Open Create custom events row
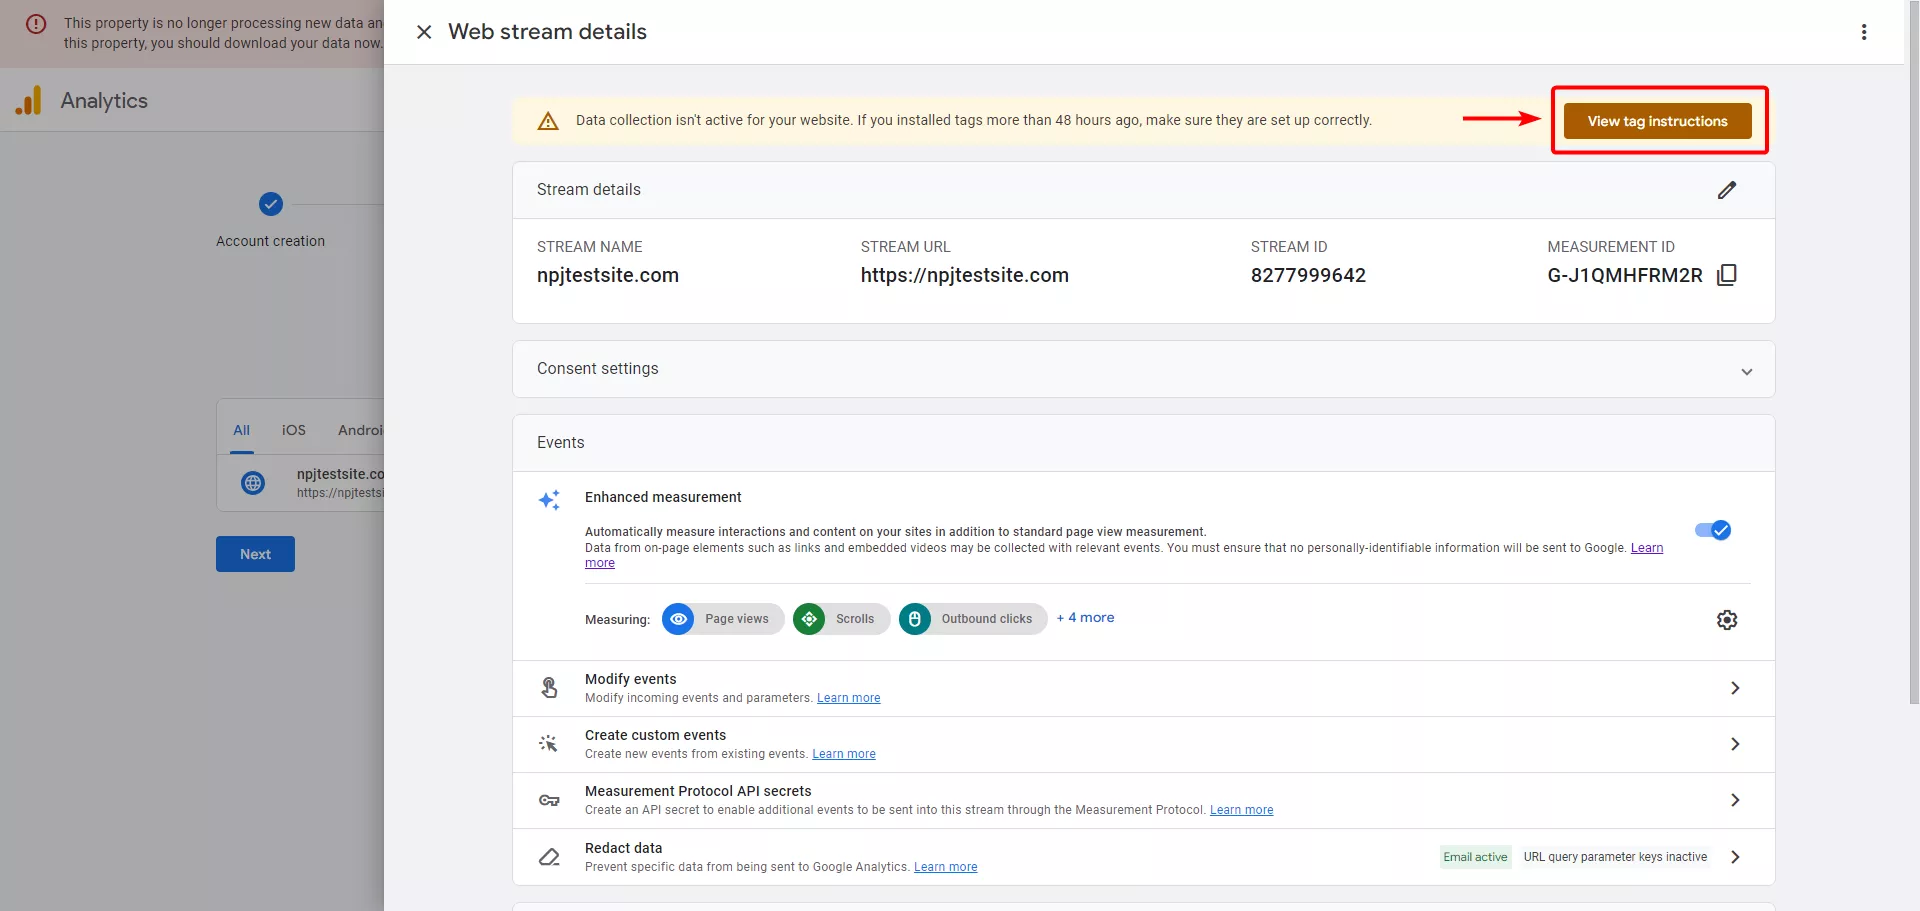 tap(1143, 744)
